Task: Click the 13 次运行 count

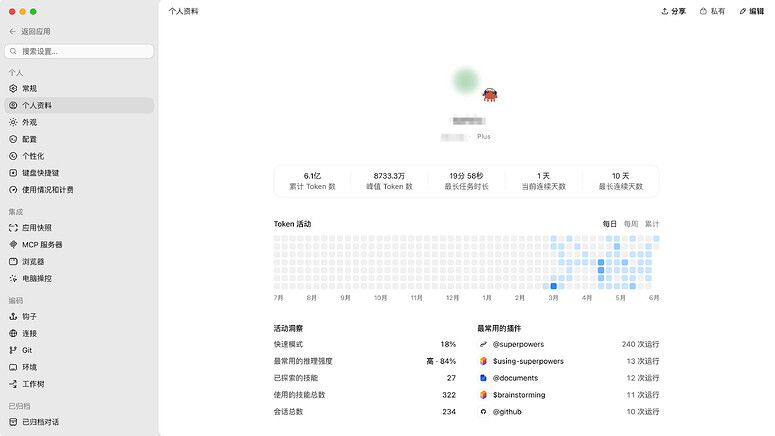Action: point(643,361)
